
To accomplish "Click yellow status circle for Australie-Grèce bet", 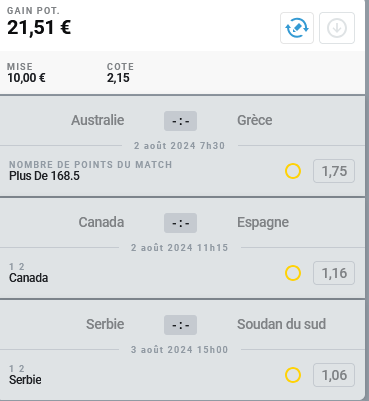I will coord(293,171).
